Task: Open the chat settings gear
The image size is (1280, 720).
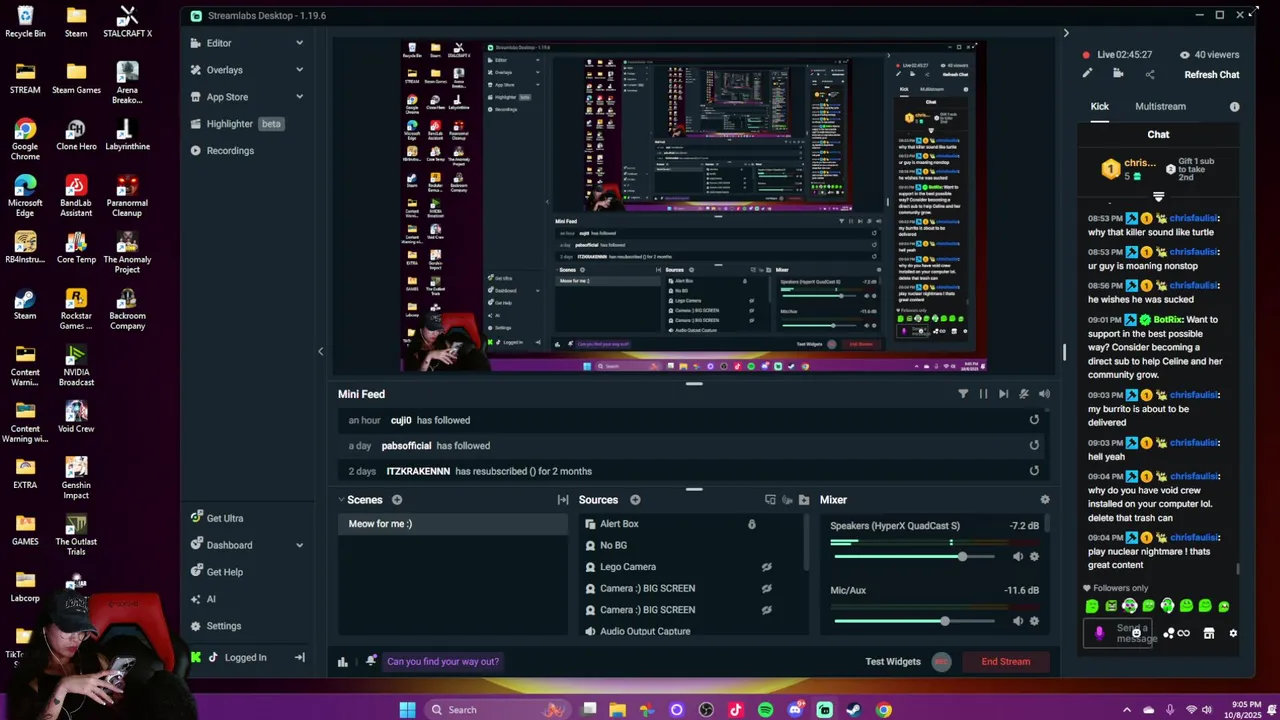Action: point(1233,633)
